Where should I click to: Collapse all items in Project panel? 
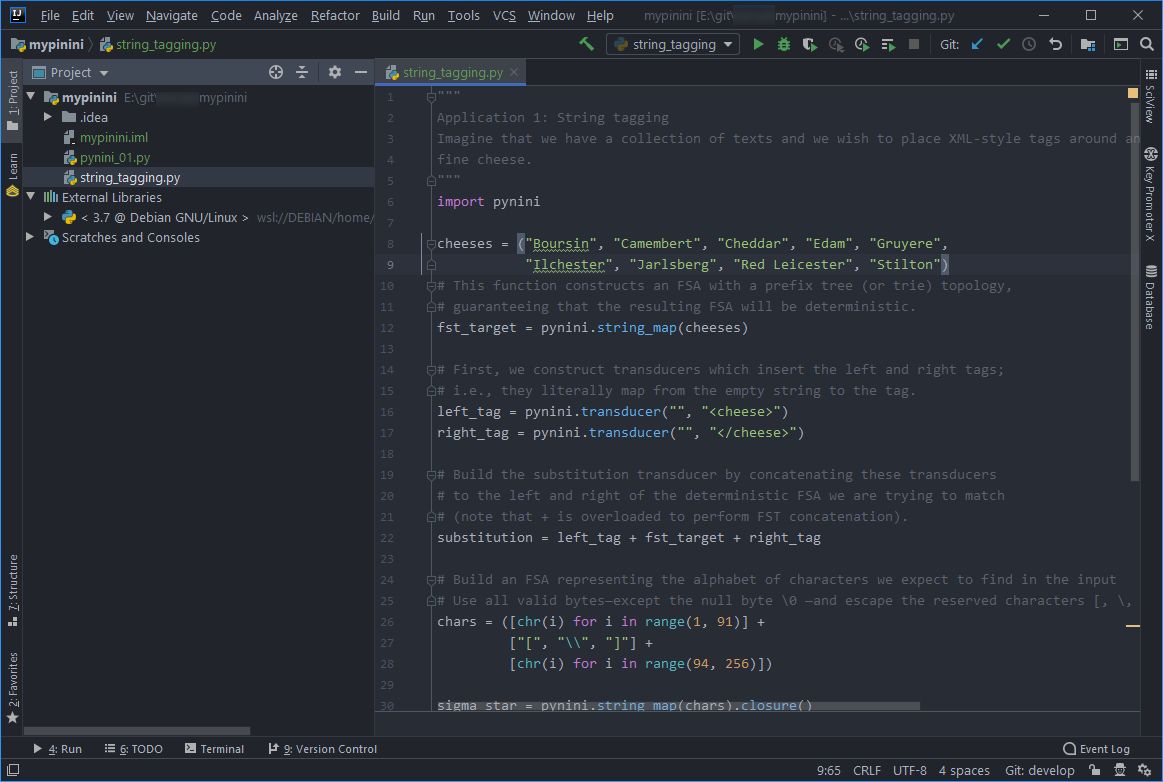pyautogui.click(x=301, y=72)
